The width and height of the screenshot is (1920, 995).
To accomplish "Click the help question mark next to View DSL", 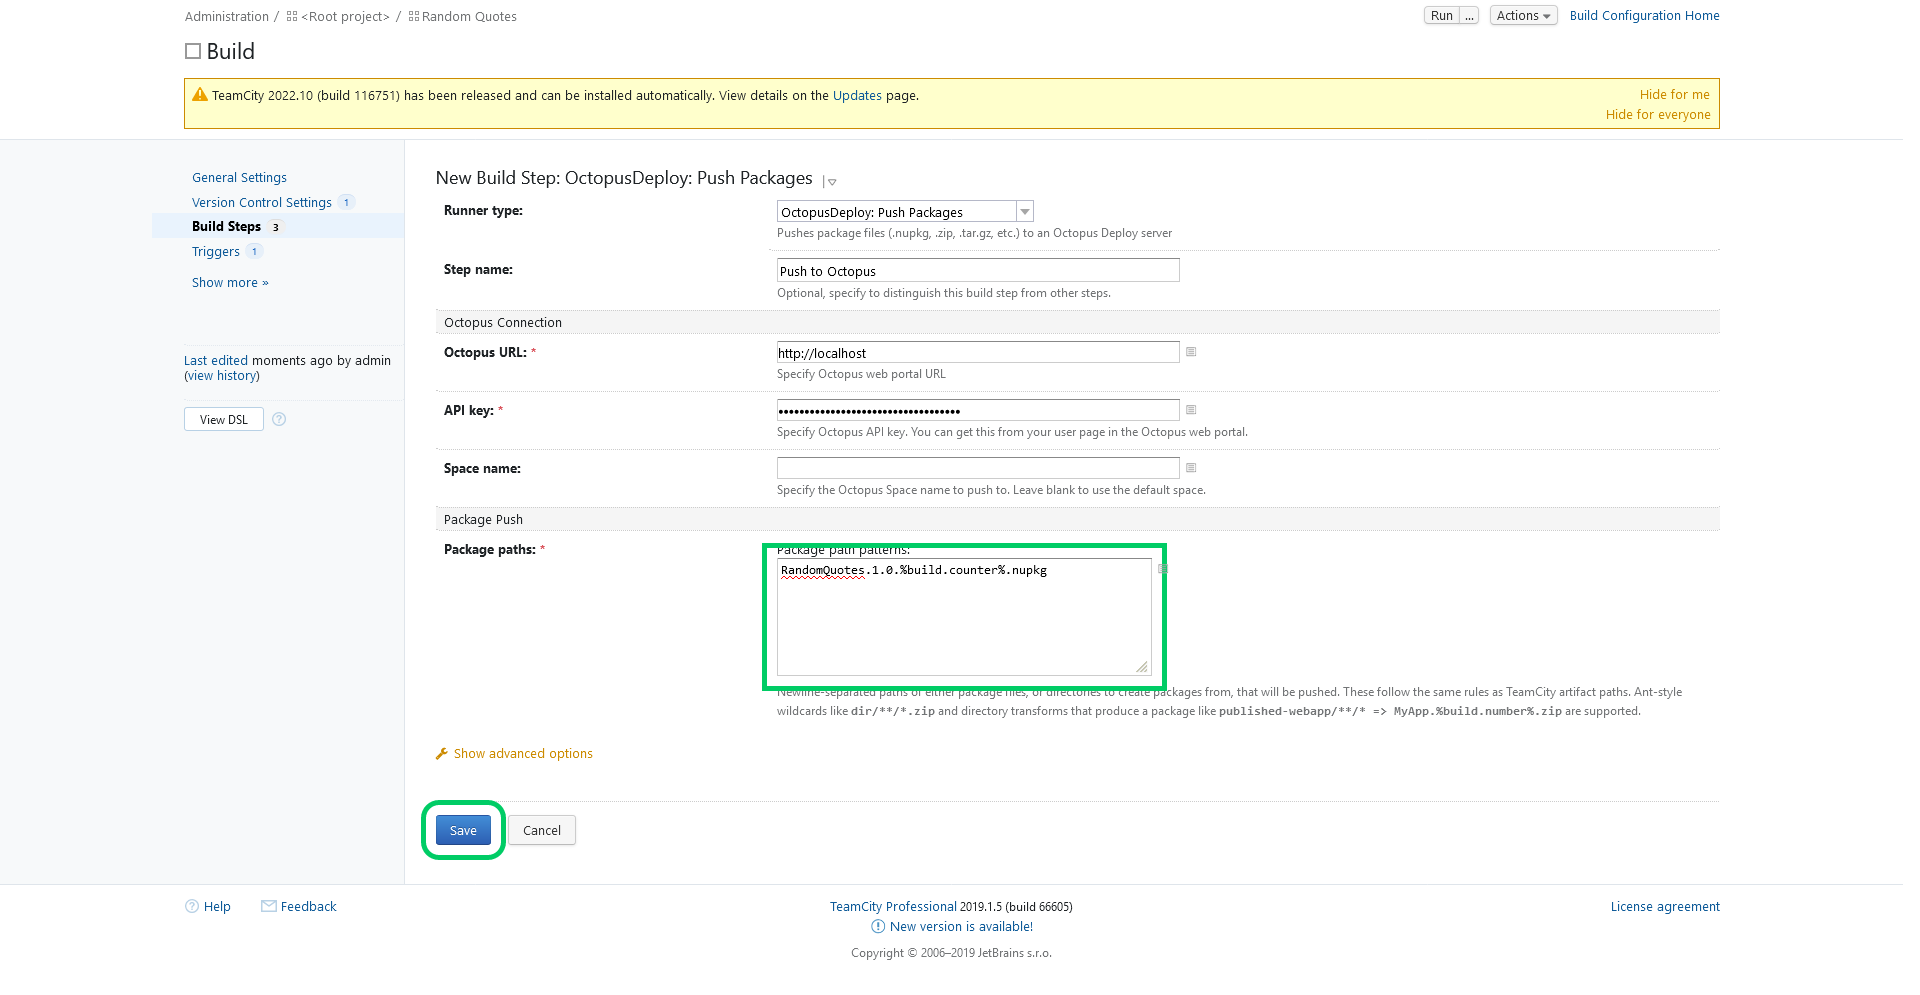I will tap(279, 419).
